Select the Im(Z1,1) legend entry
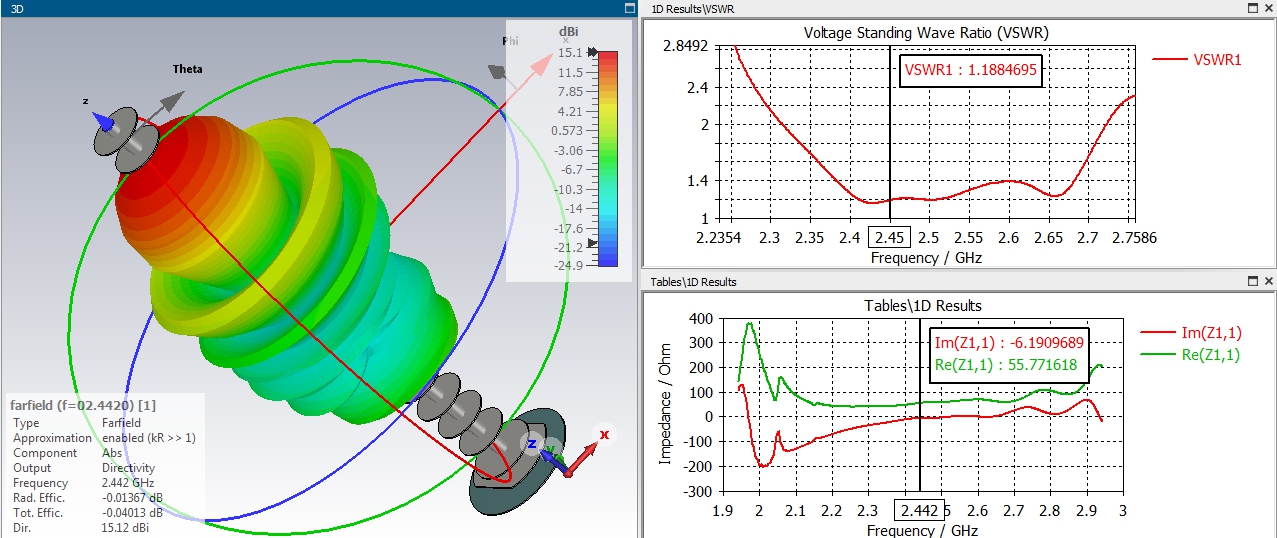 pyautogui.click(x=1190, y=334)
